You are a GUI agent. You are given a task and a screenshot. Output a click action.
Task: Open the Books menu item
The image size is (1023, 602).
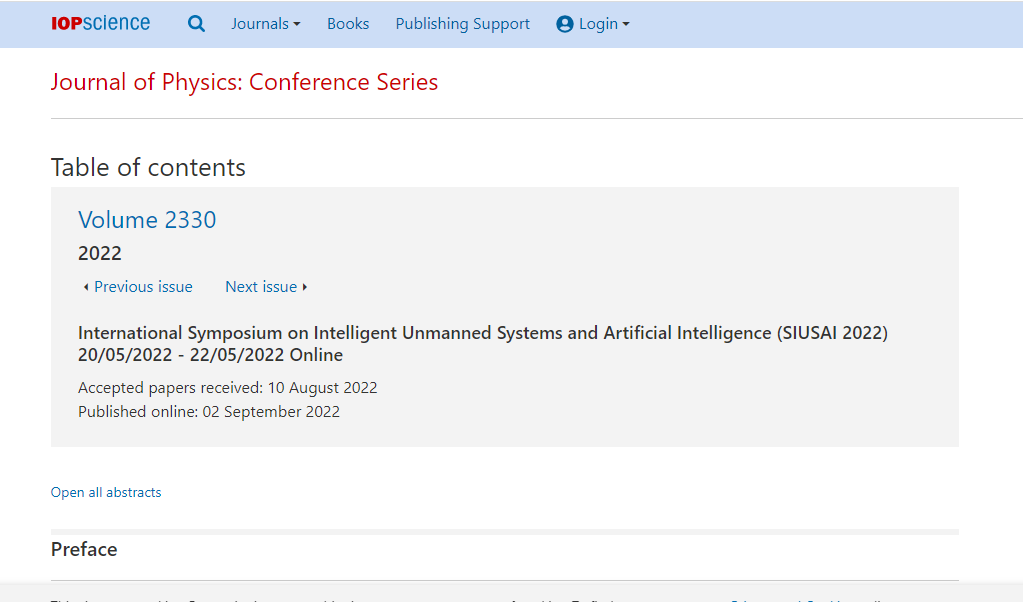coord(348,24)
